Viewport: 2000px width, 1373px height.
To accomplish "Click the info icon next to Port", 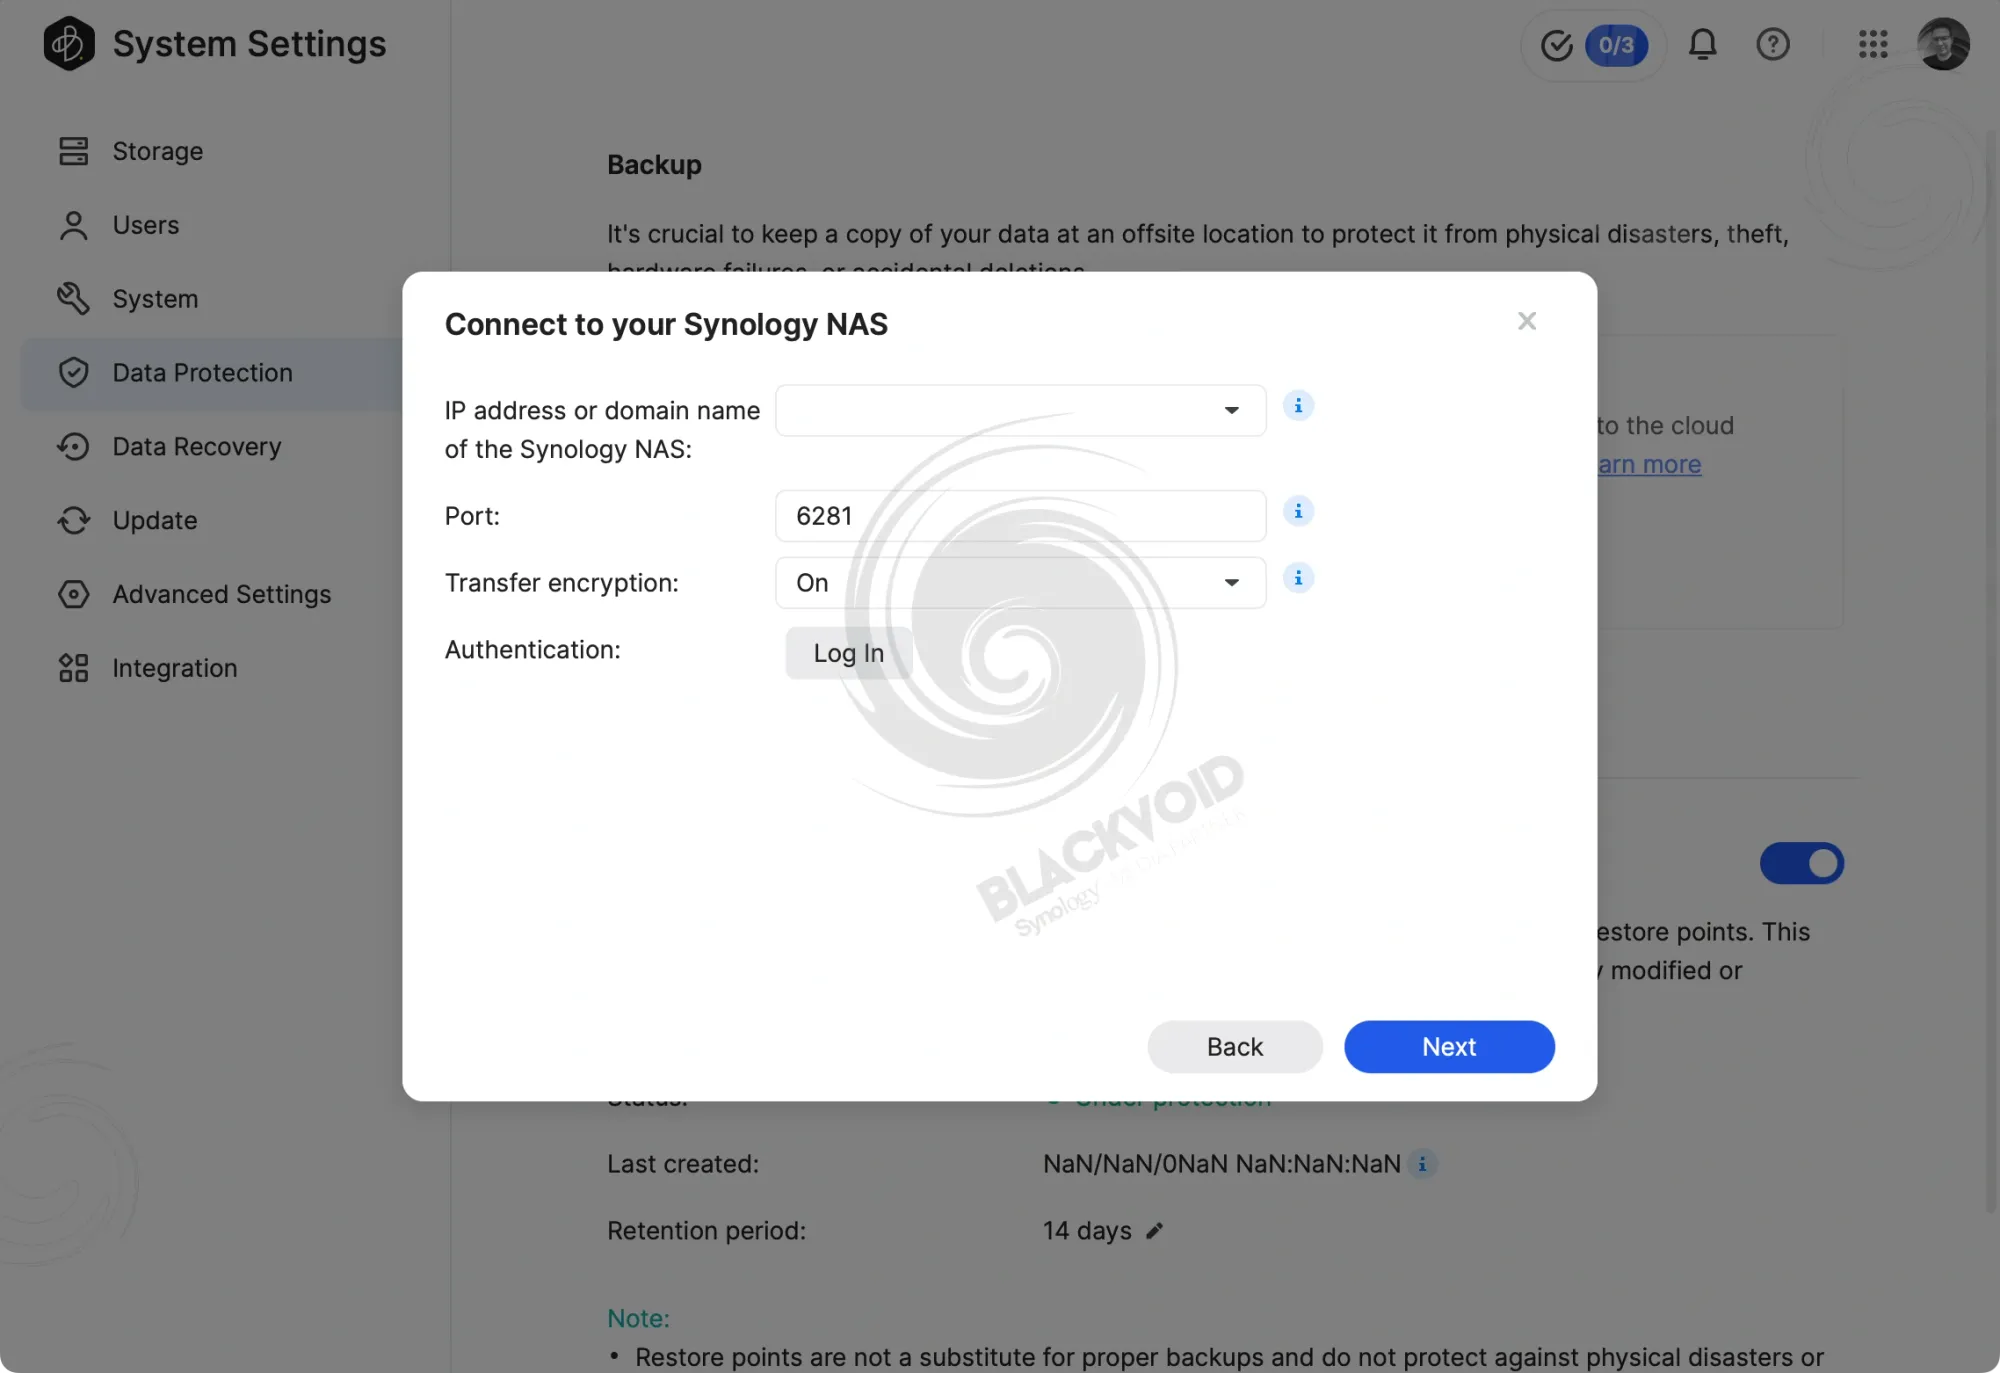I will click(1298, 511).
